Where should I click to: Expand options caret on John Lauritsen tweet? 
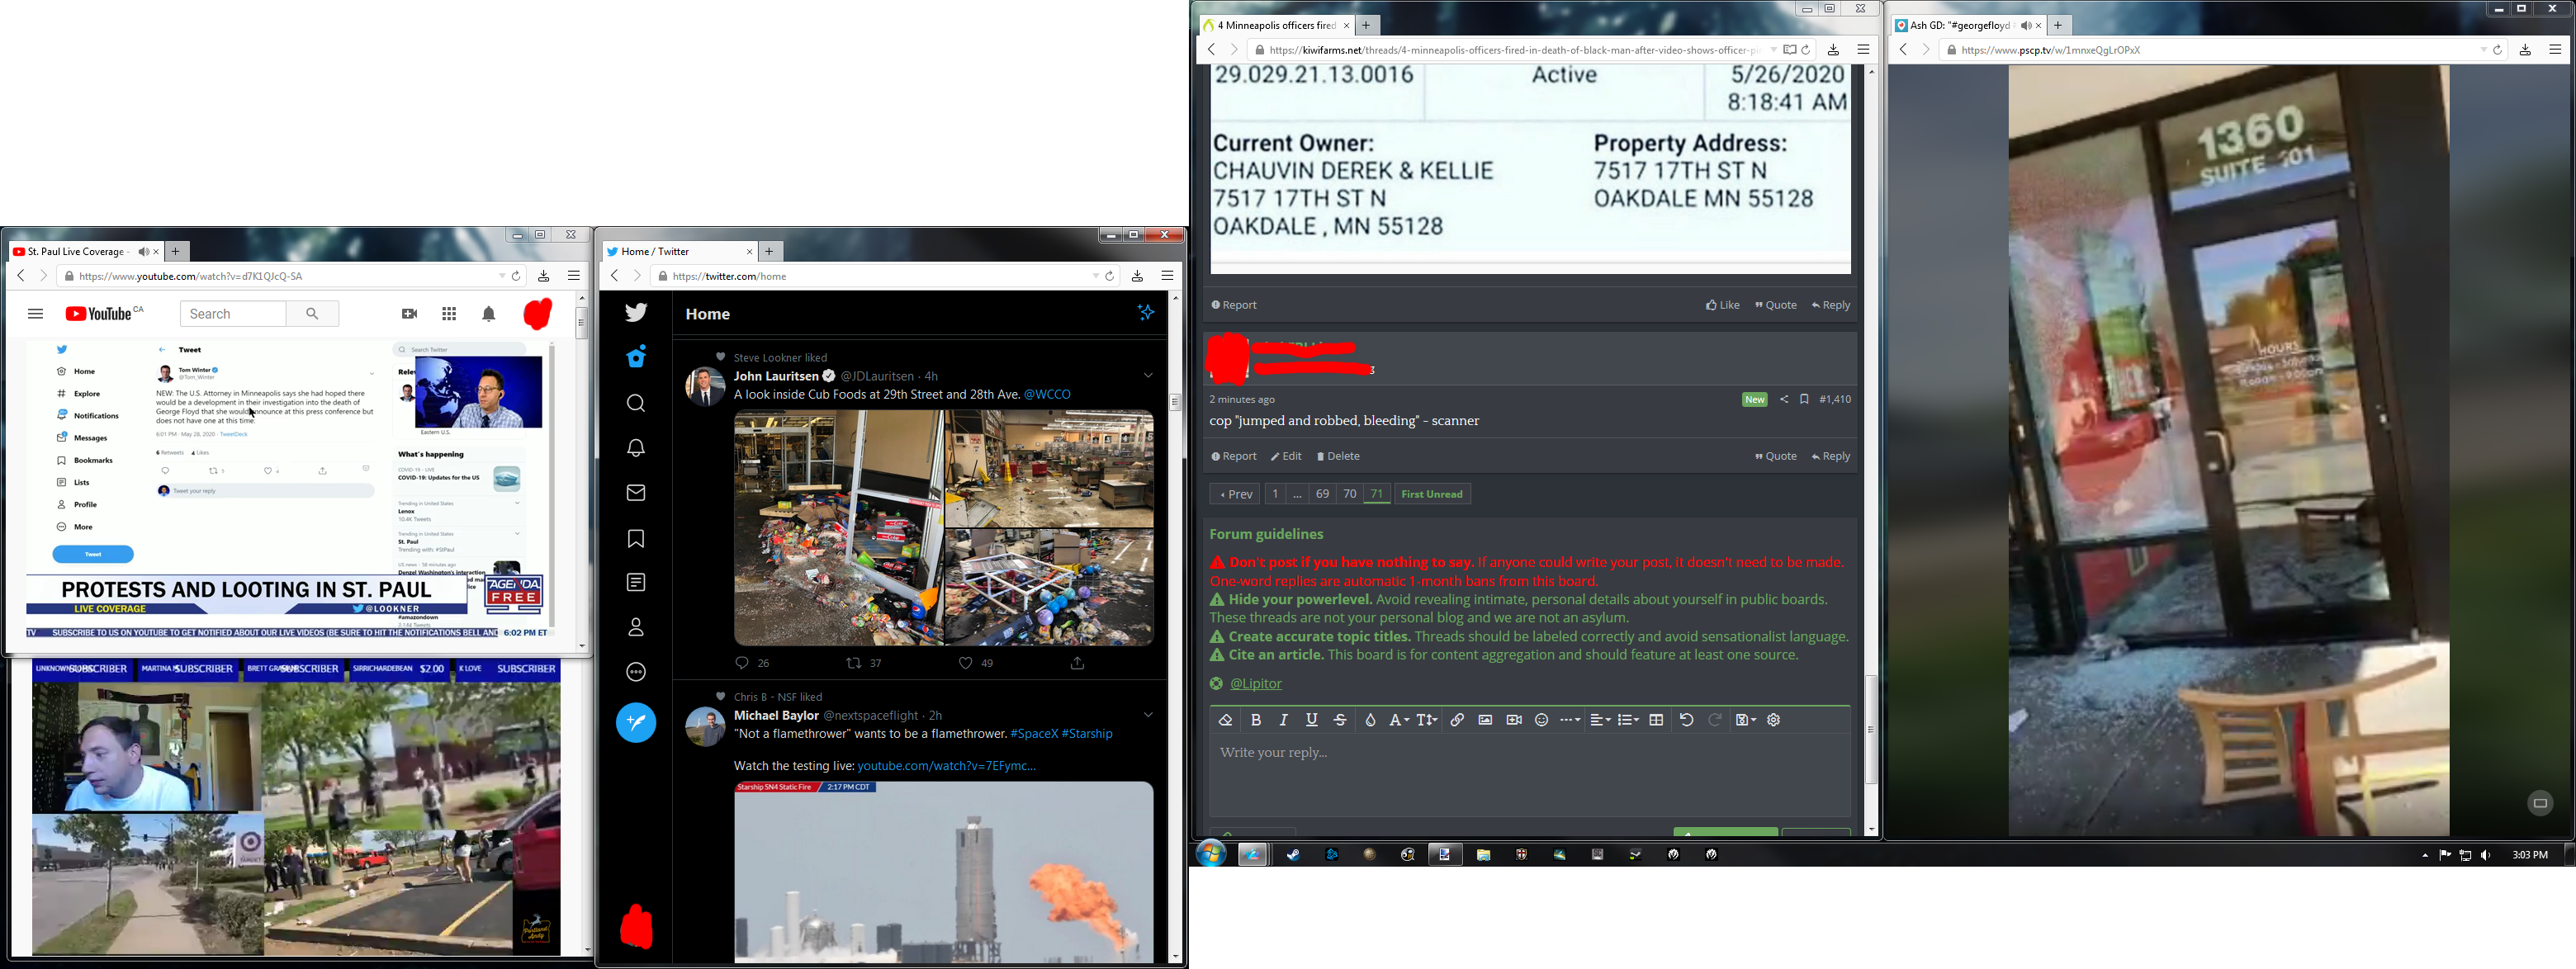pyautogui.click(x=1148, y=376)
